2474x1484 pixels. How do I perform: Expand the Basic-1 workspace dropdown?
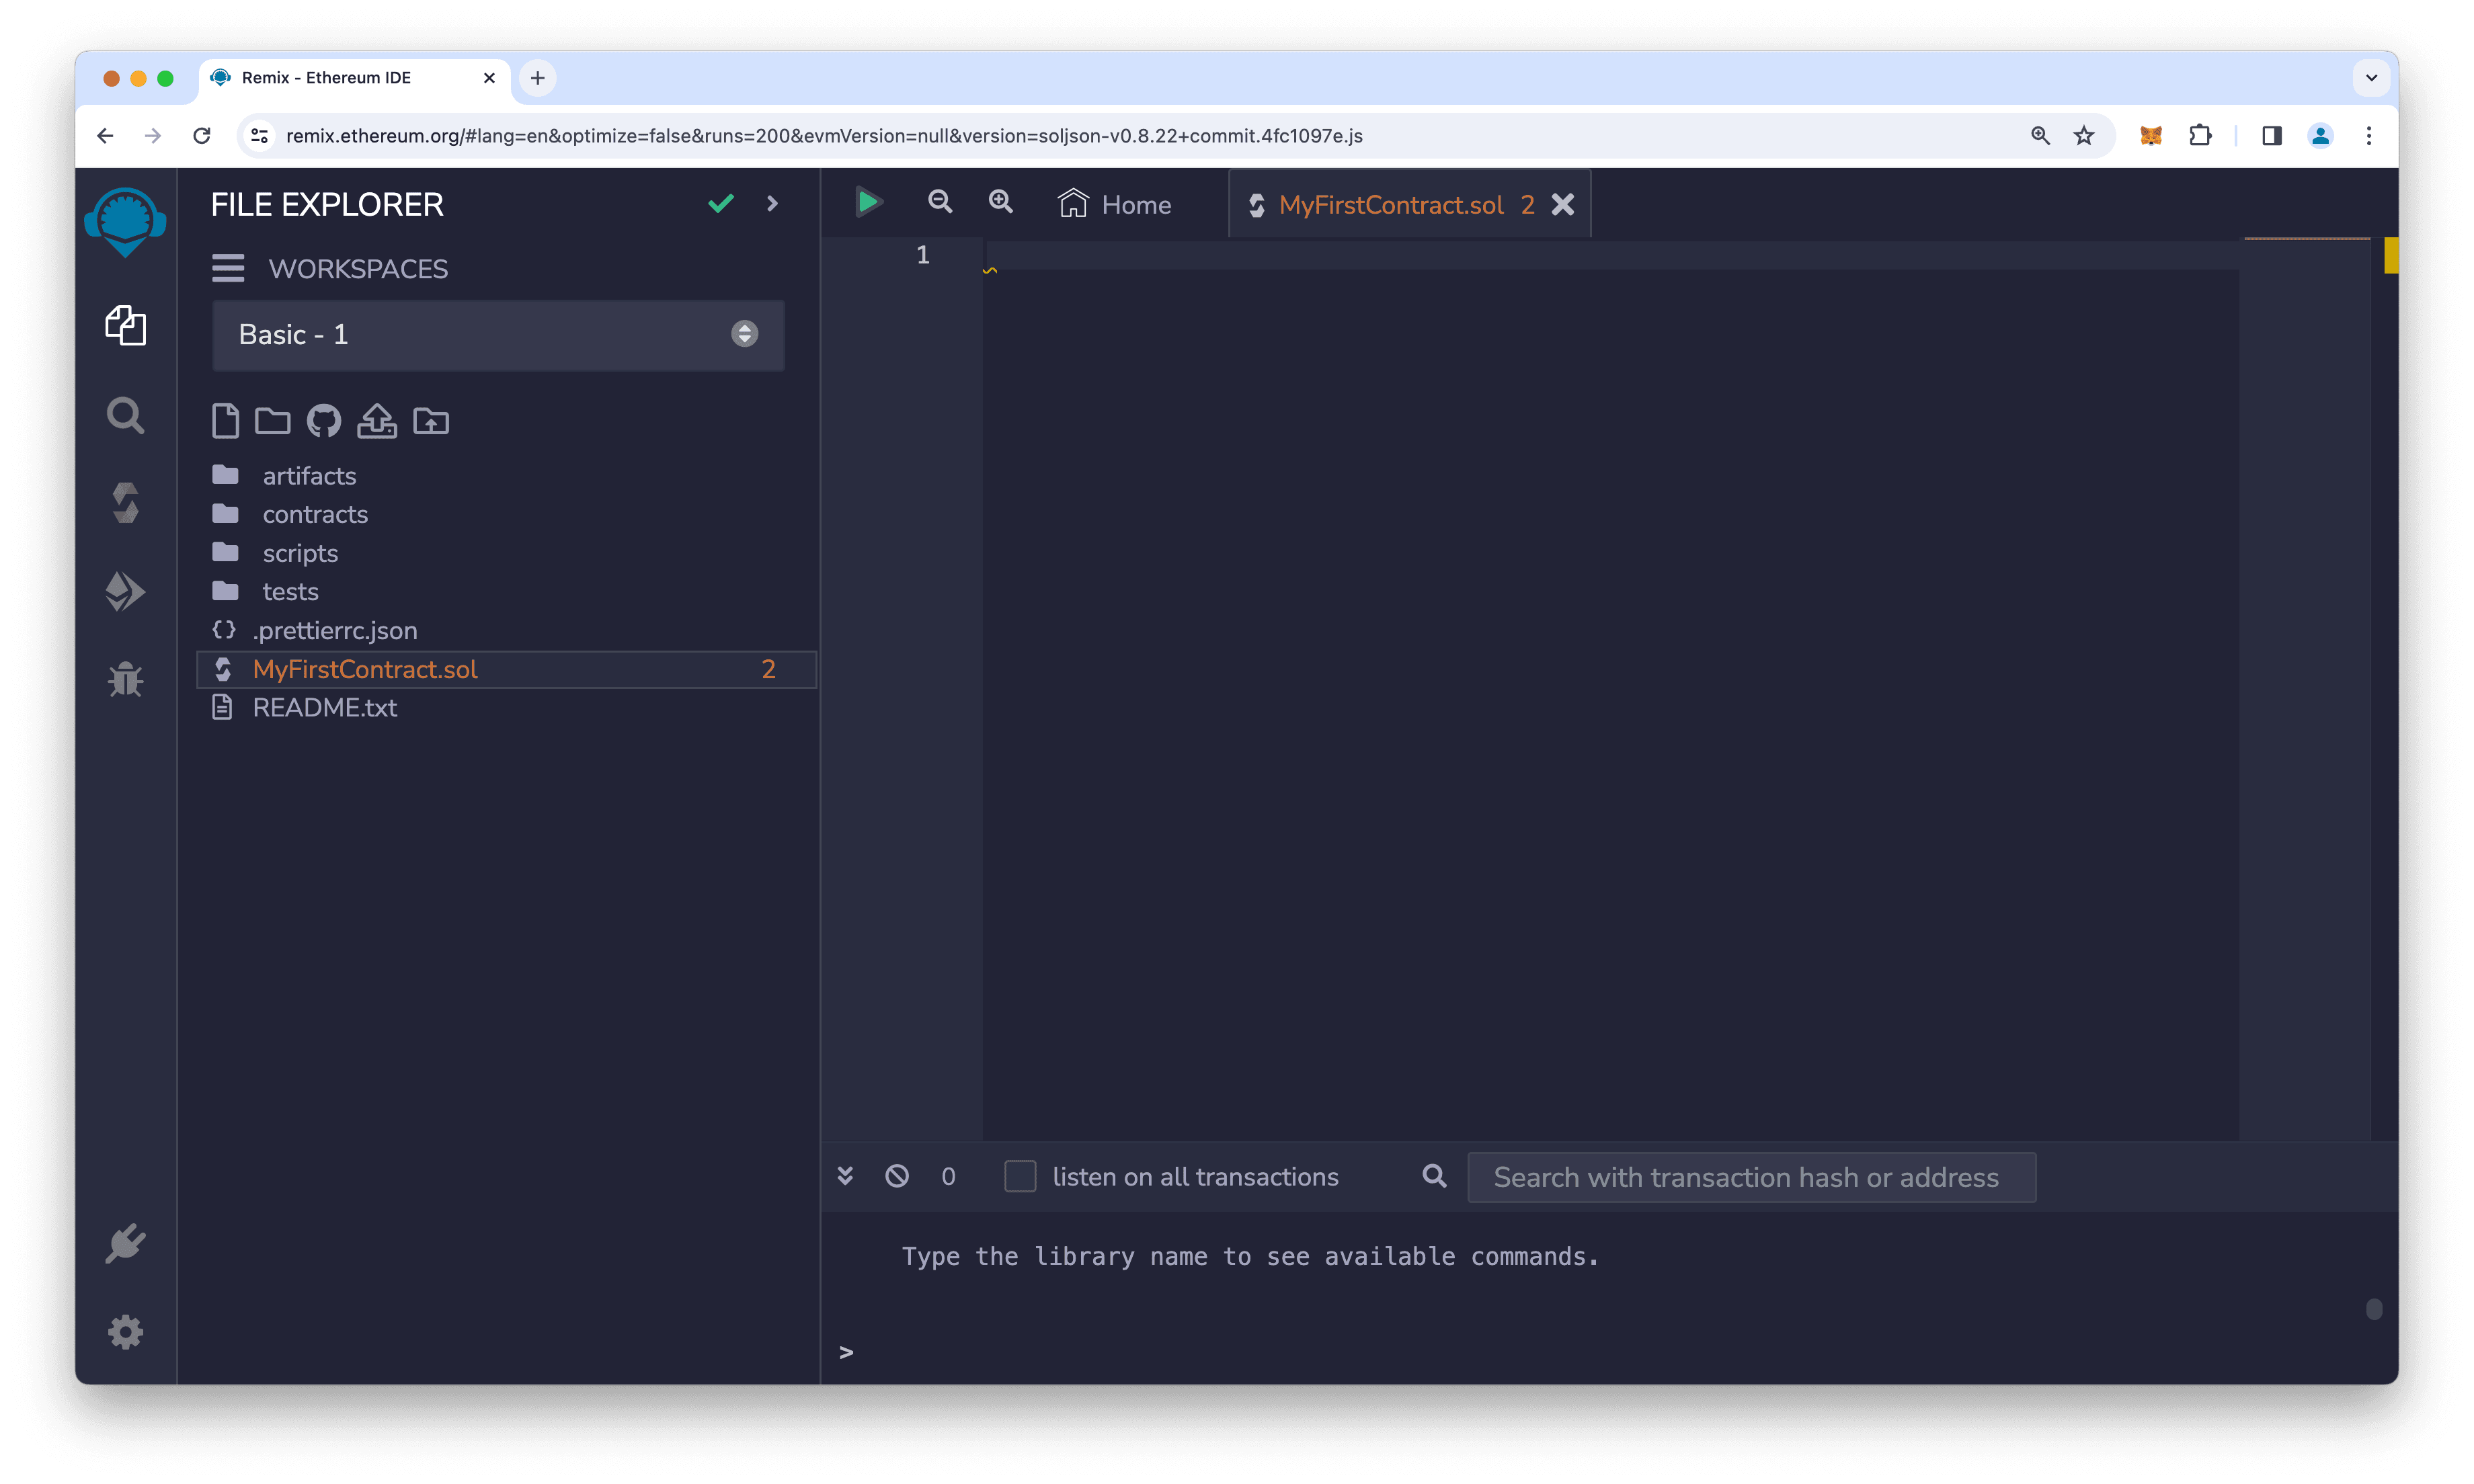point(744,334)
